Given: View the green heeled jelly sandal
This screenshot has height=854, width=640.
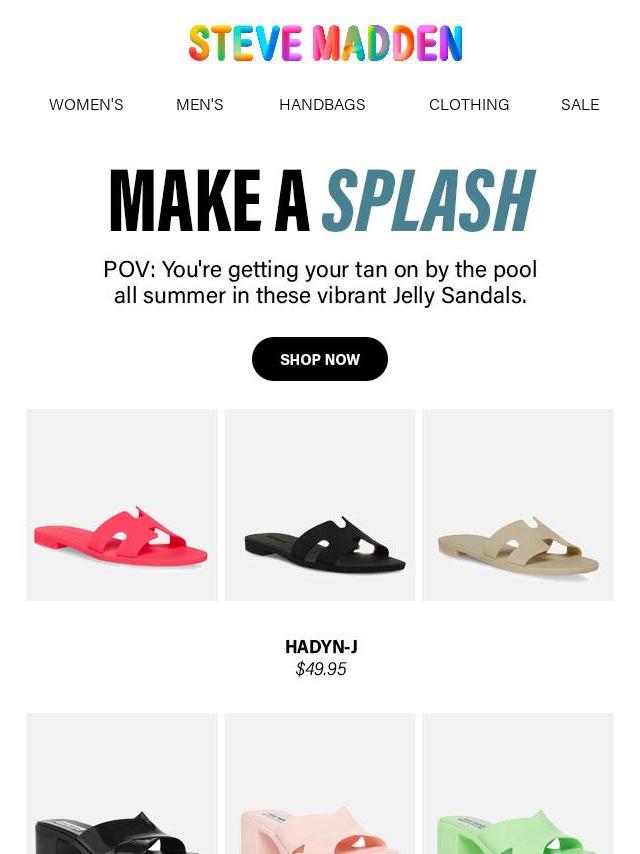Looking at the screenshot, I should point(518,783).
